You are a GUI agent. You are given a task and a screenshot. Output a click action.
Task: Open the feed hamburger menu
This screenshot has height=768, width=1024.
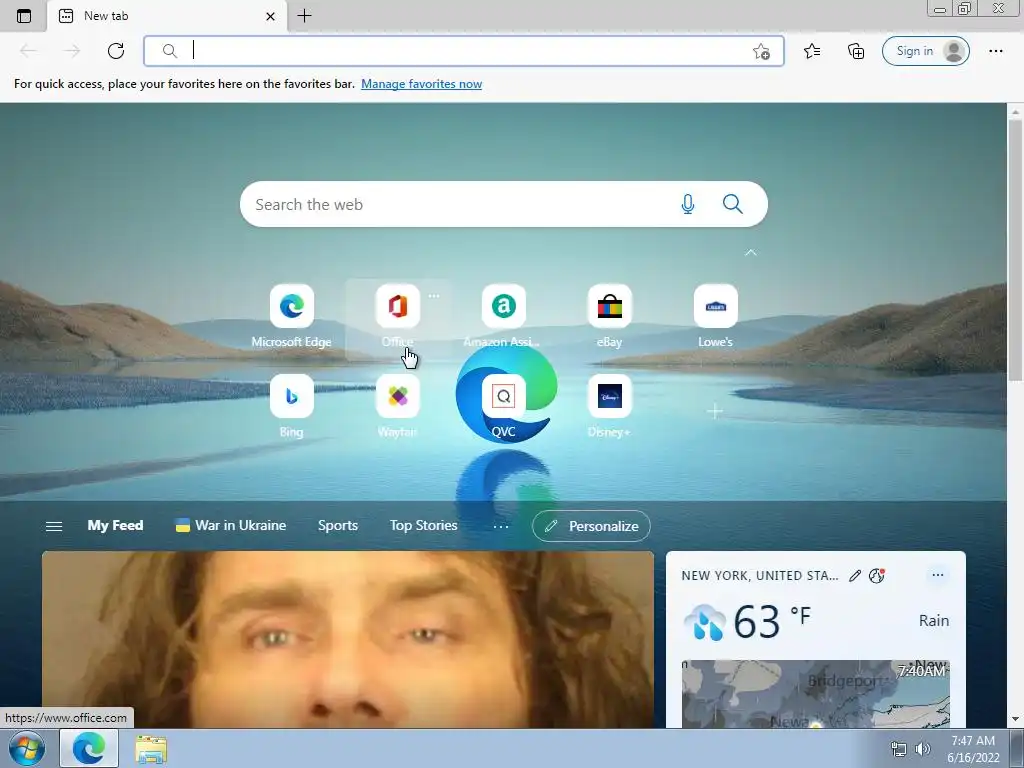[54, 526]
